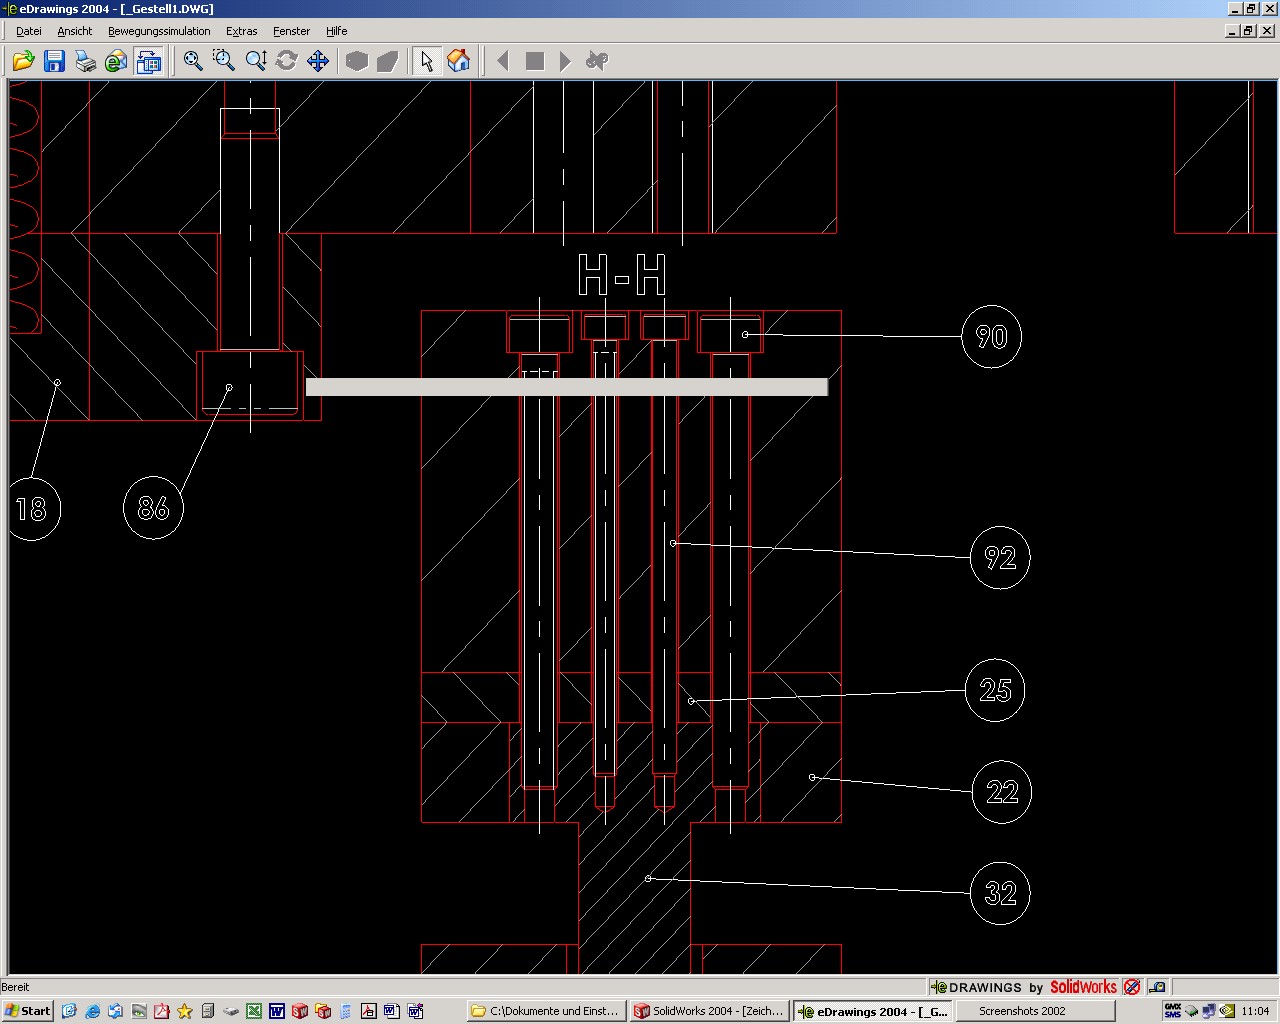Click the Open file folder icon
The image size is (1280, 1024).
[x=23, y=61]
